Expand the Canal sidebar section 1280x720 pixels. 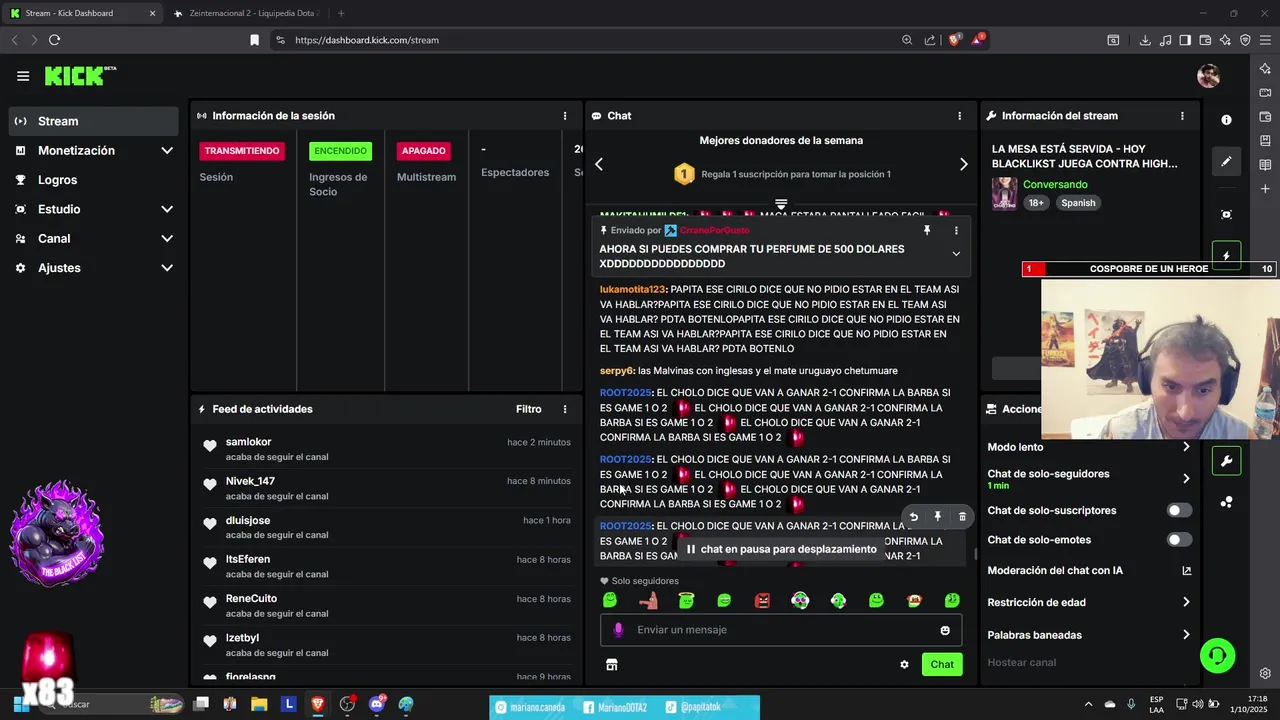pos(166,238)
